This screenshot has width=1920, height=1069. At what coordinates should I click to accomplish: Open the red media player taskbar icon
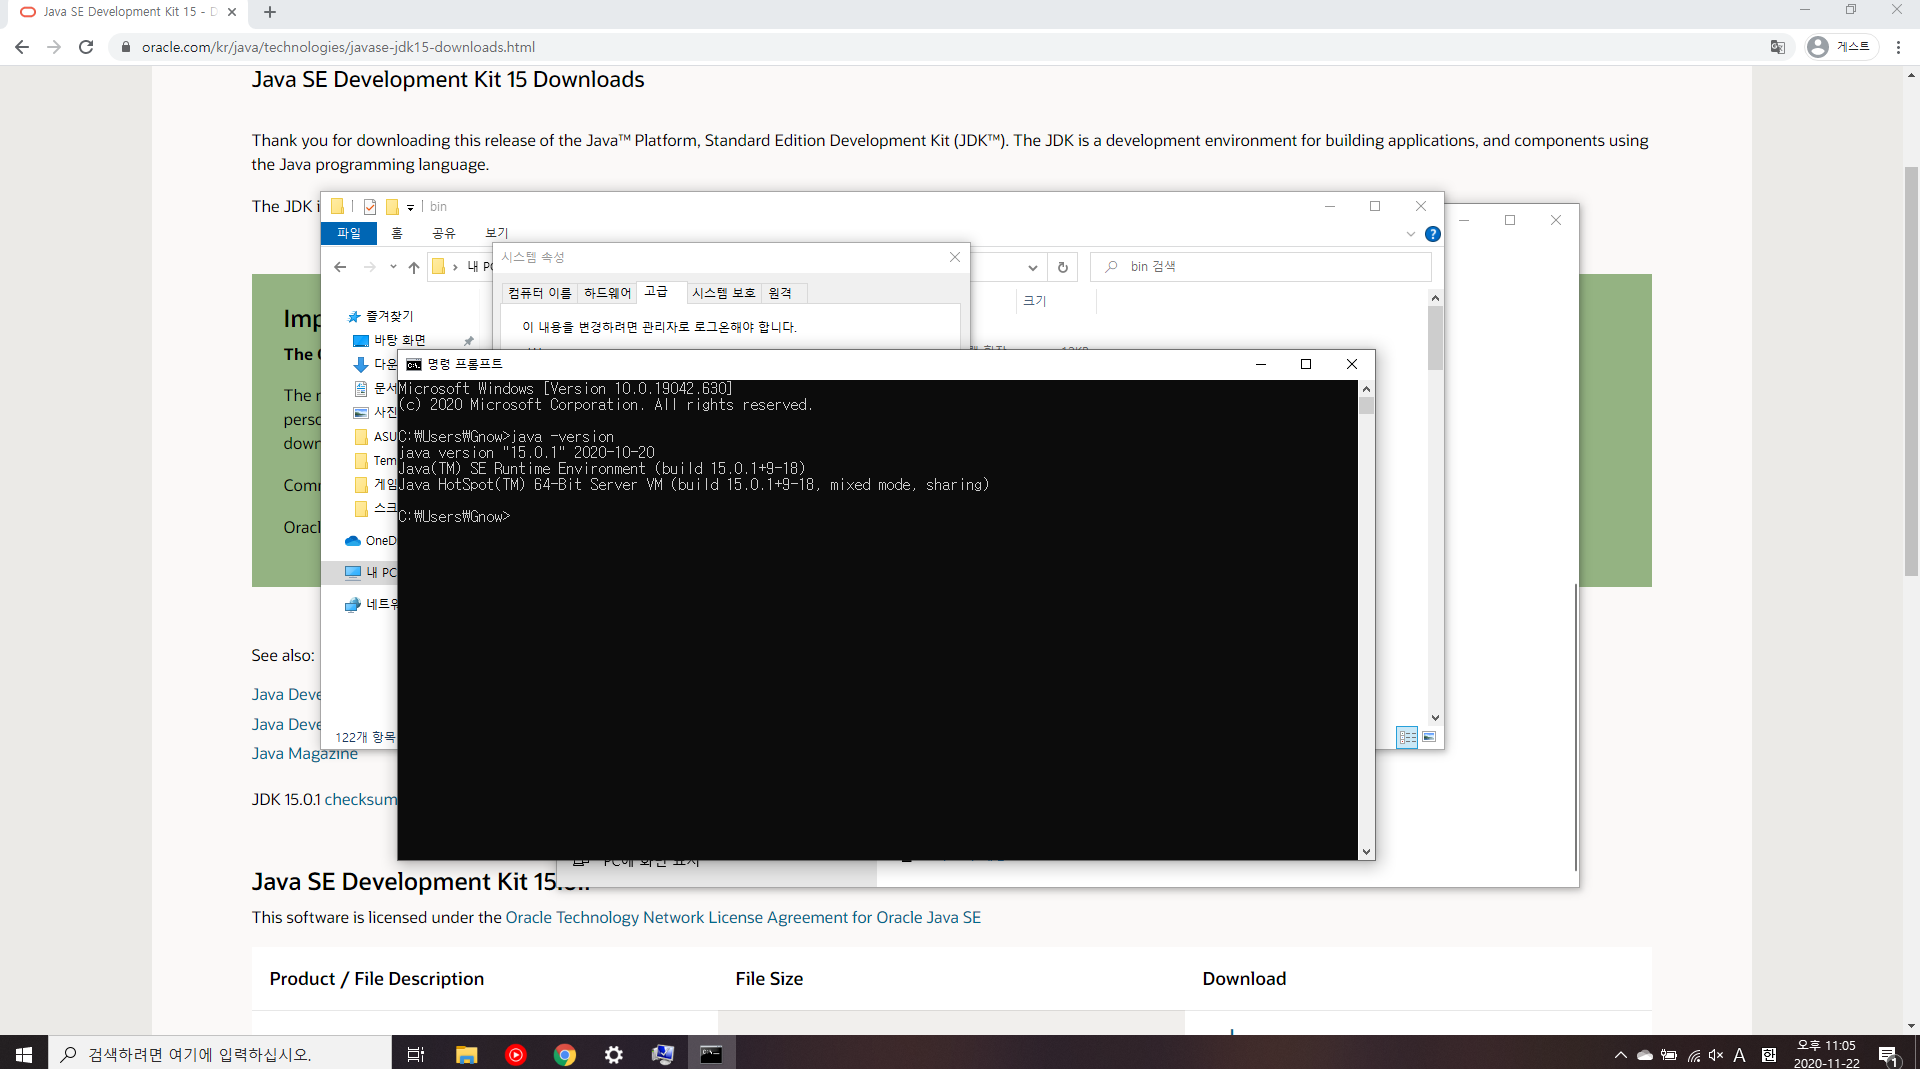(x=515, y=1054)
